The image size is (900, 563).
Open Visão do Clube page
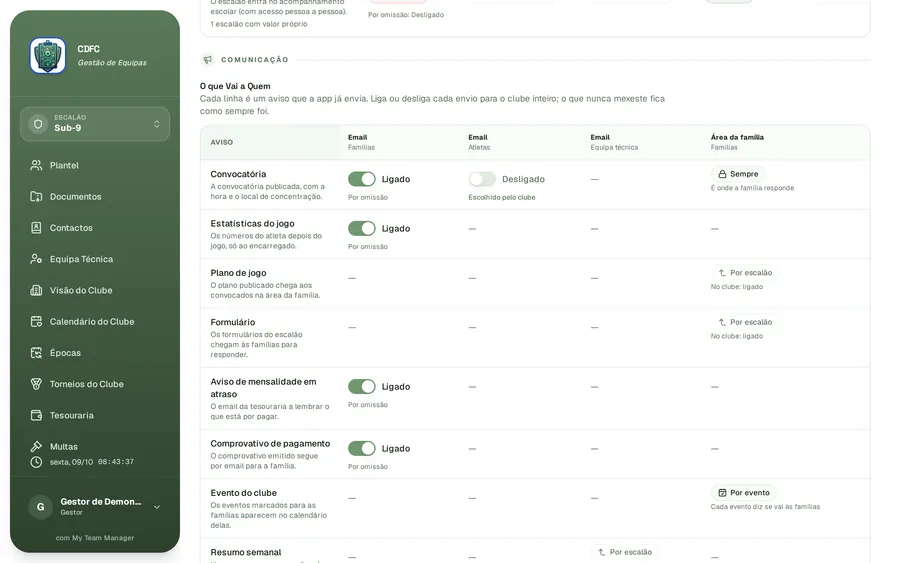[x=95, y=290]
